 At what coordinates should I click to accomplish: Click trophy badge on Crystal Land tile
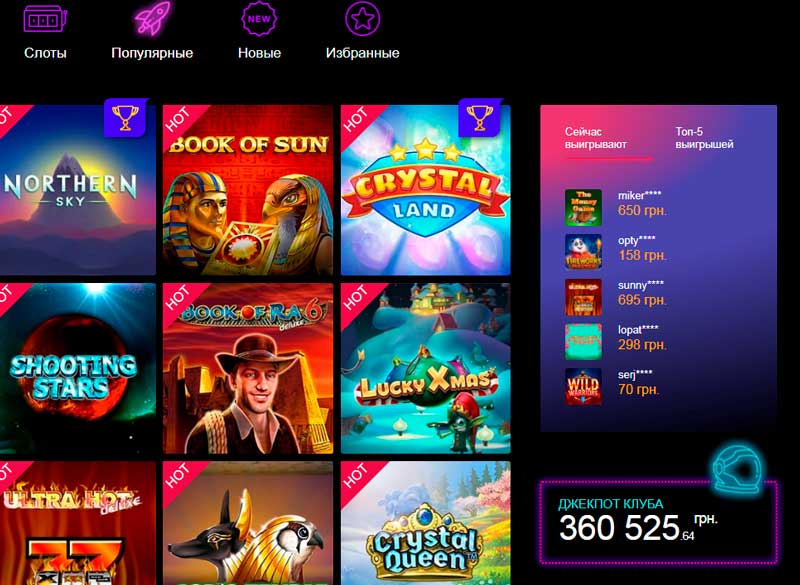pyautogui.click(x=480, y=118)
